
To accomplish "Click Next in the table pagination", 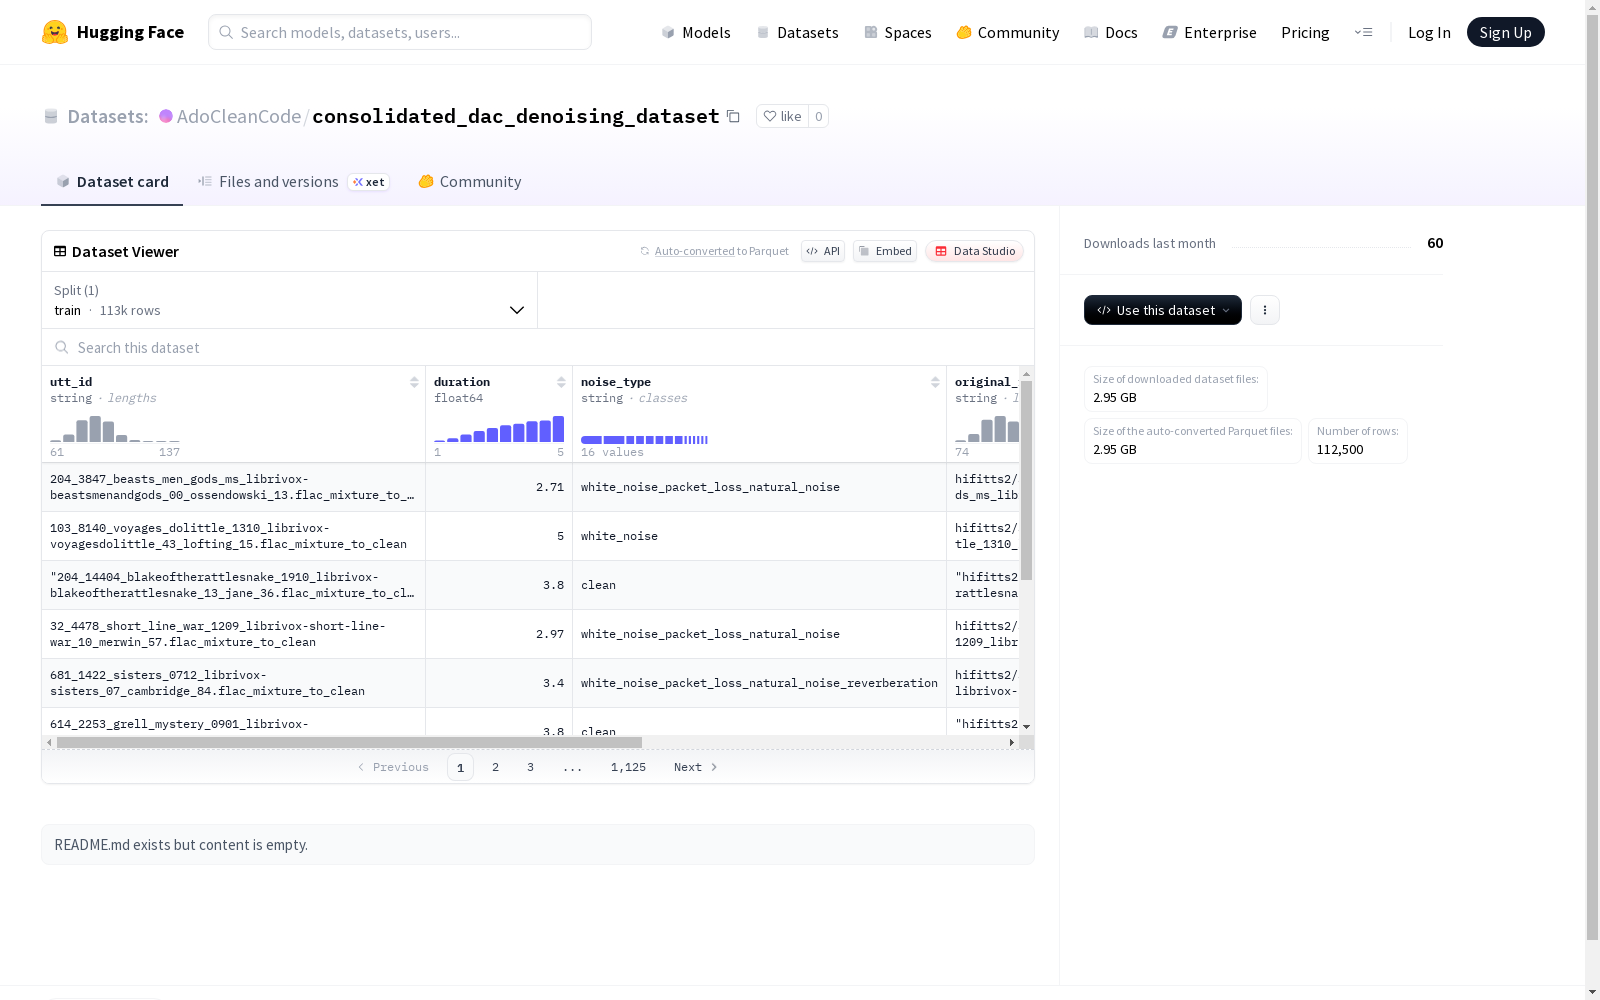I will coord(696,767).
